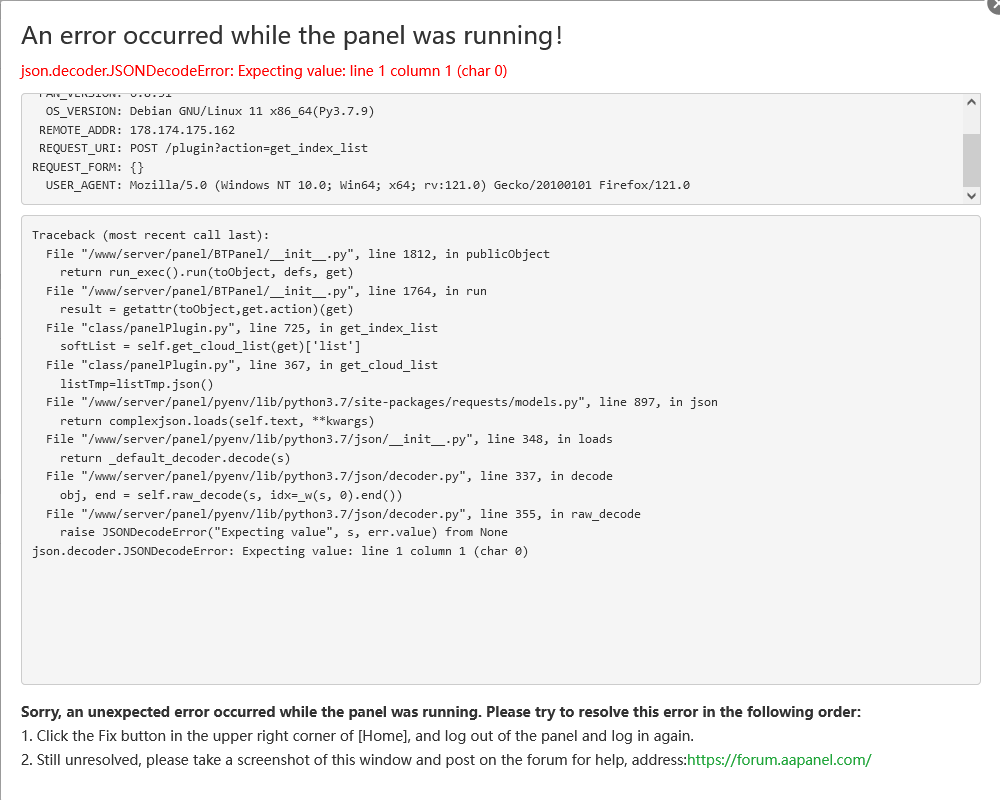Click the OS_VERSION Debian line
Image resolution: width=1000 pixels, height=800 pixels.
click(210, 111)
